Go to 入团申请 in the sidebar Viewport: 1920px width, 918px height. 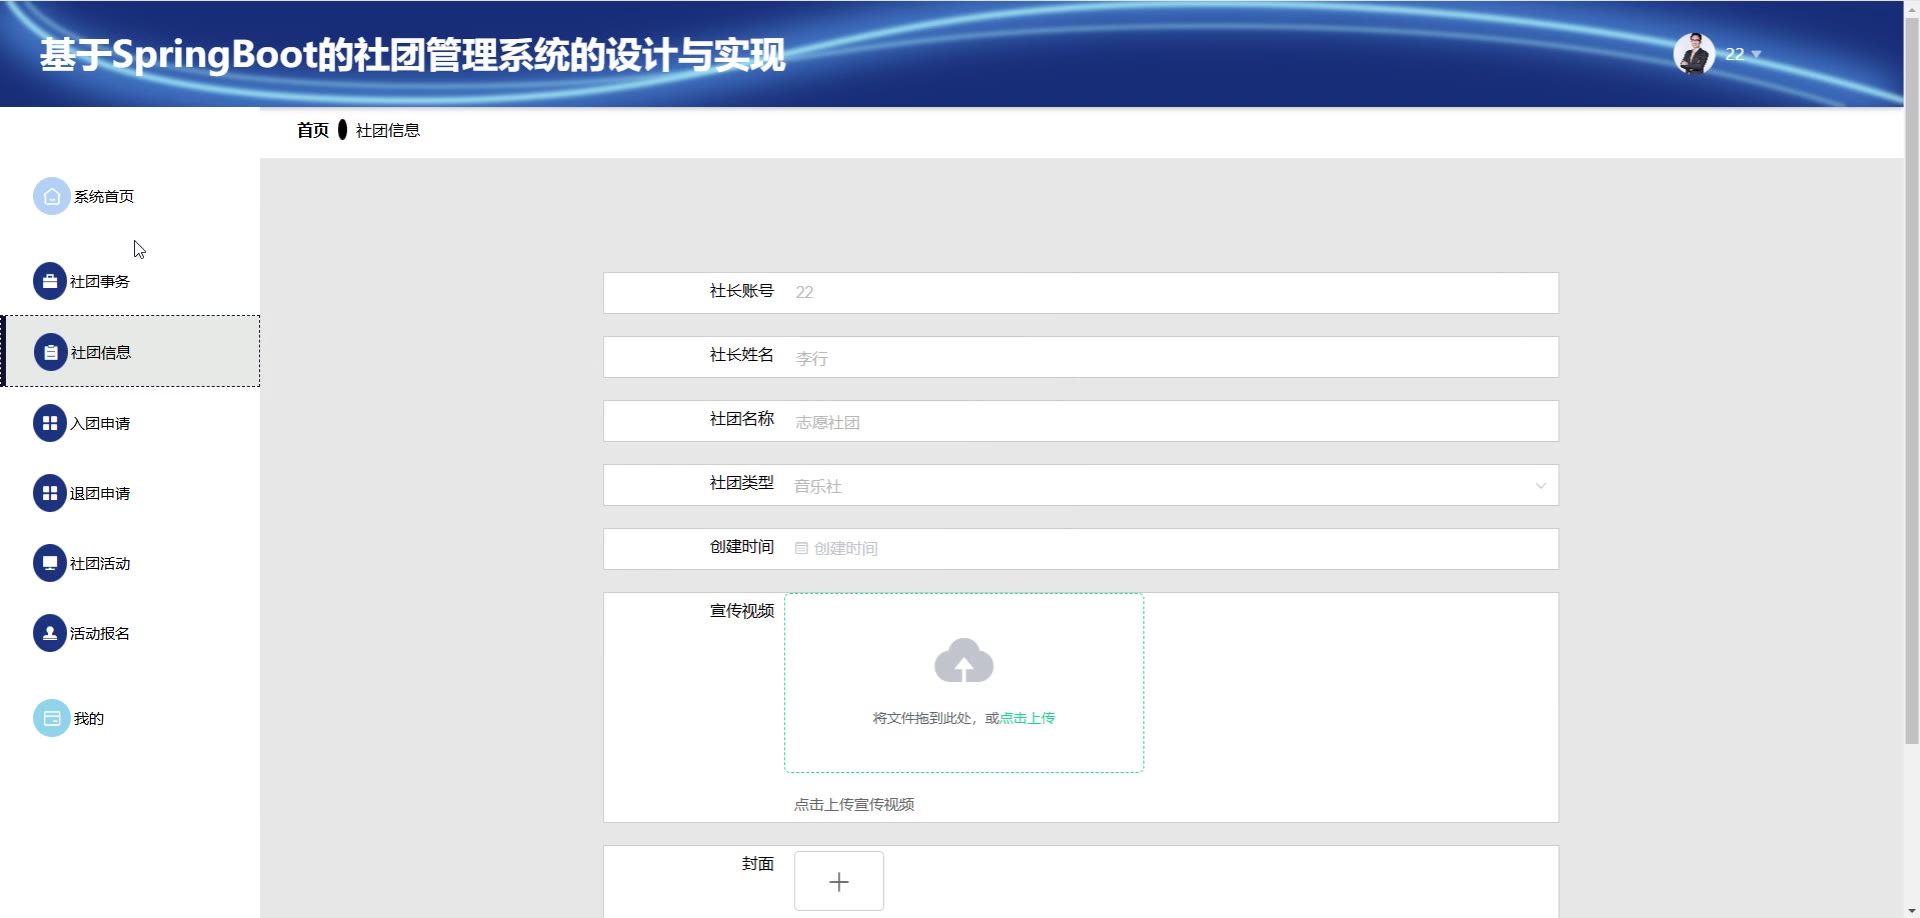(130, 424)
